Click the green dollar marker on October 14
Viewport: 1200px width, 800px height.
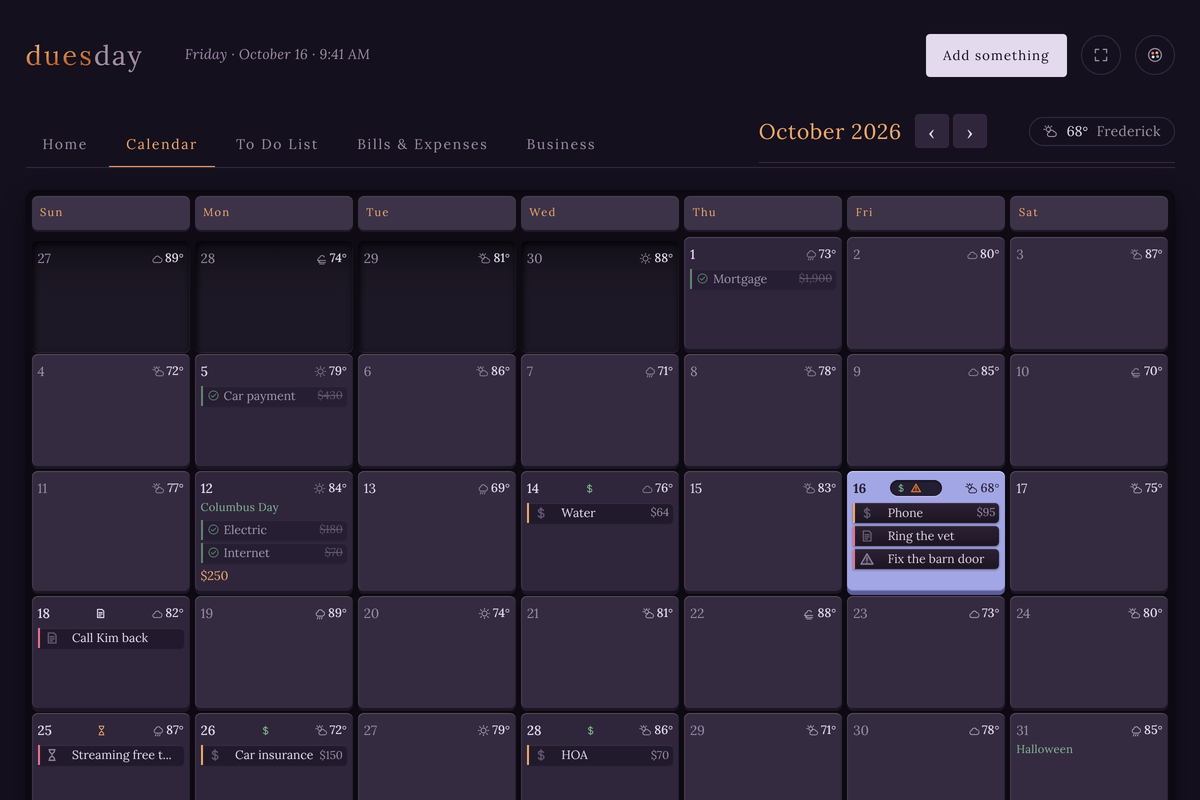pos(589,489)
